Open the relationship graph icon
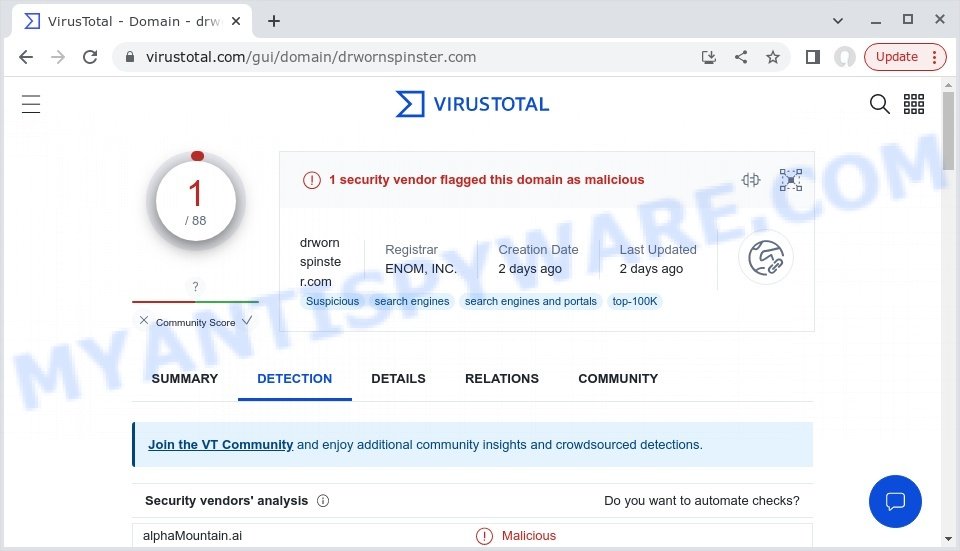Screen dimensions: 960x551 point(790,180)
